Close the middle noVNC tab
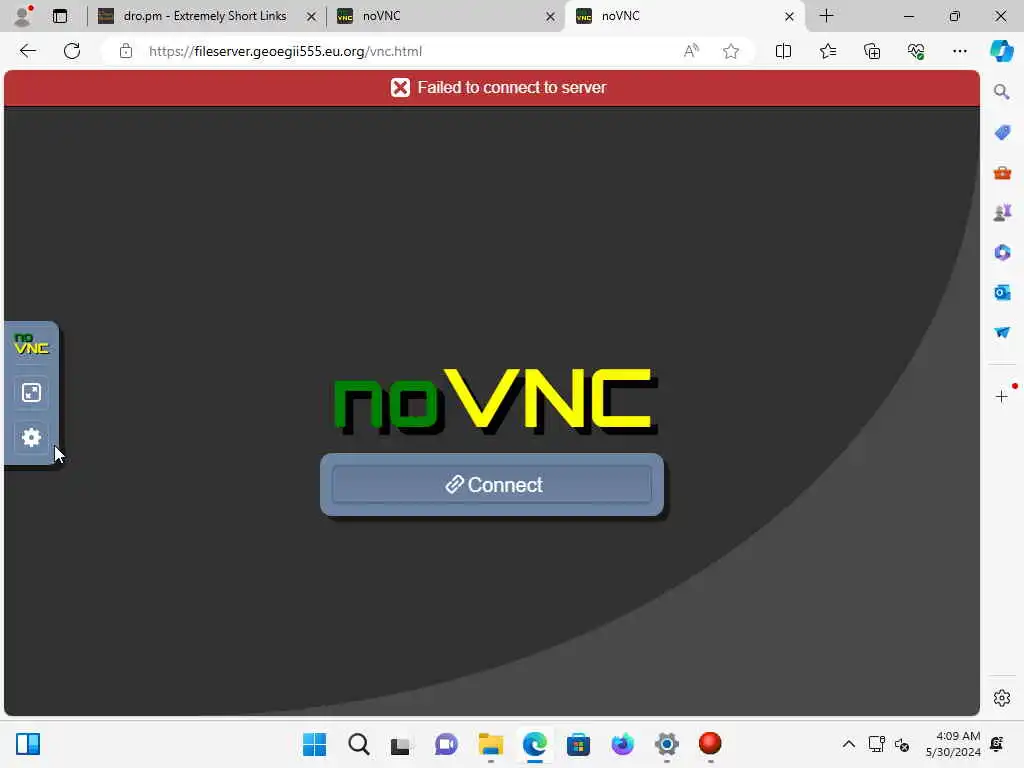The height and width of the screenshot is (768, 1024). 551,16
